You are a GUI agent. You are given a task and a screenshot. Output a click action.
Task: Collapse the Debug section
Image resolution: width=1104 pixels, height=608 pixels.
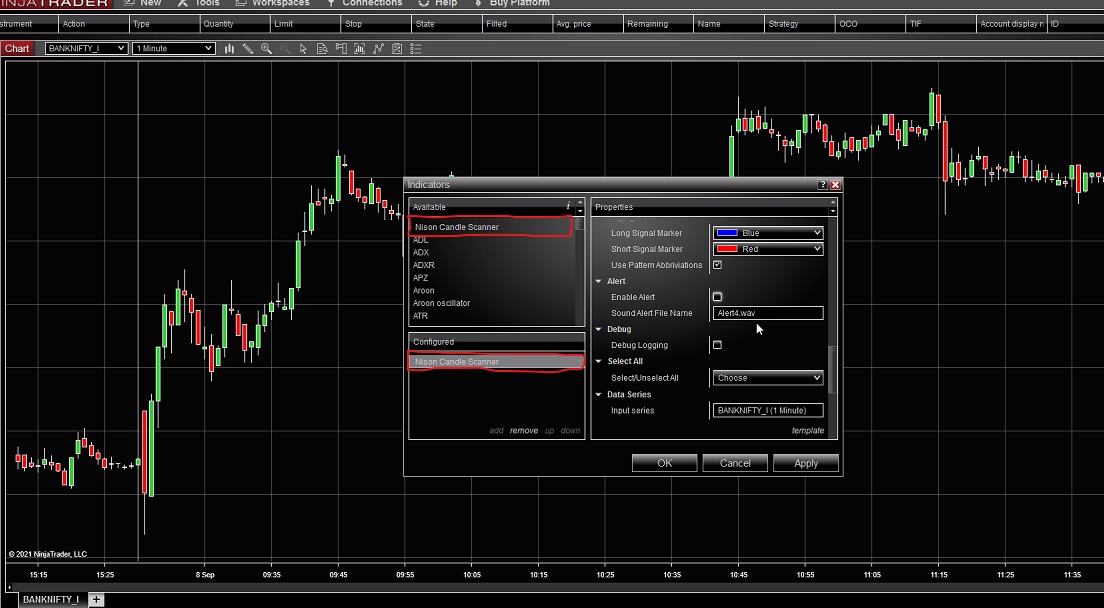(x=599, y=329)
